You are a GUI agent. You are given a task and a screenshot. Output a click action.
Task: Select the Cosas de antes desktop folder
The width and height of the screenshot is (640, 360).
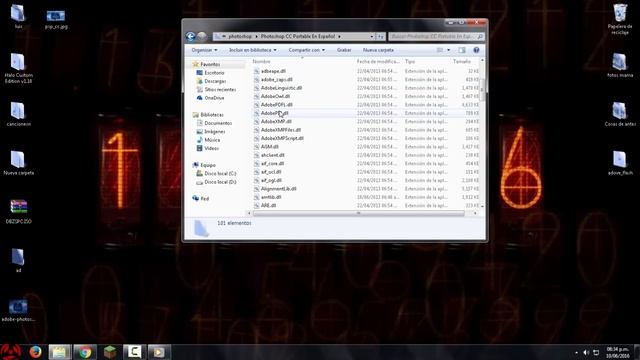[620, 114]
